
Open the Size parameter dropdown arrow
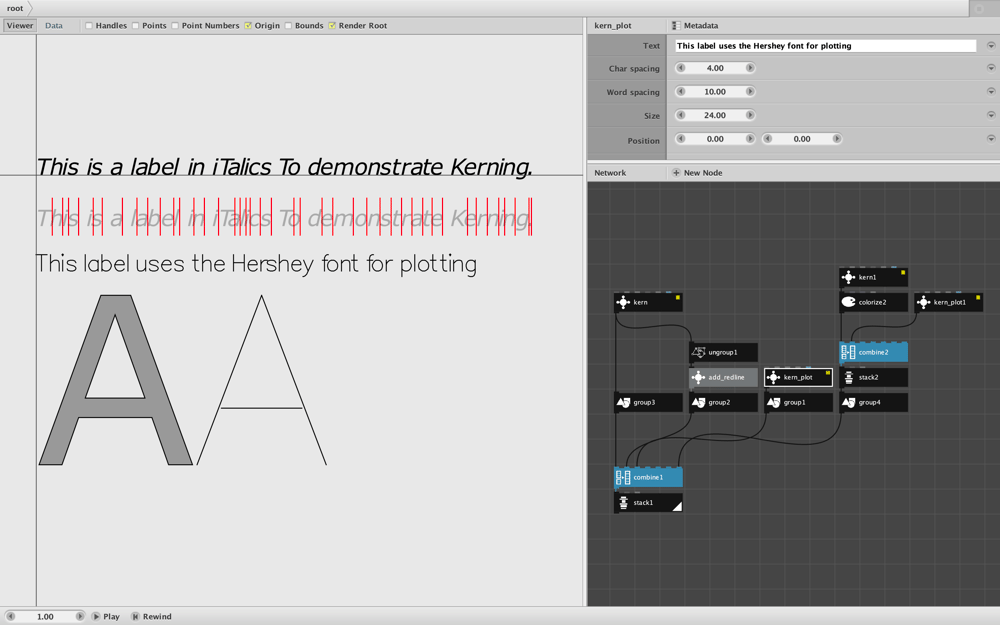991,115
